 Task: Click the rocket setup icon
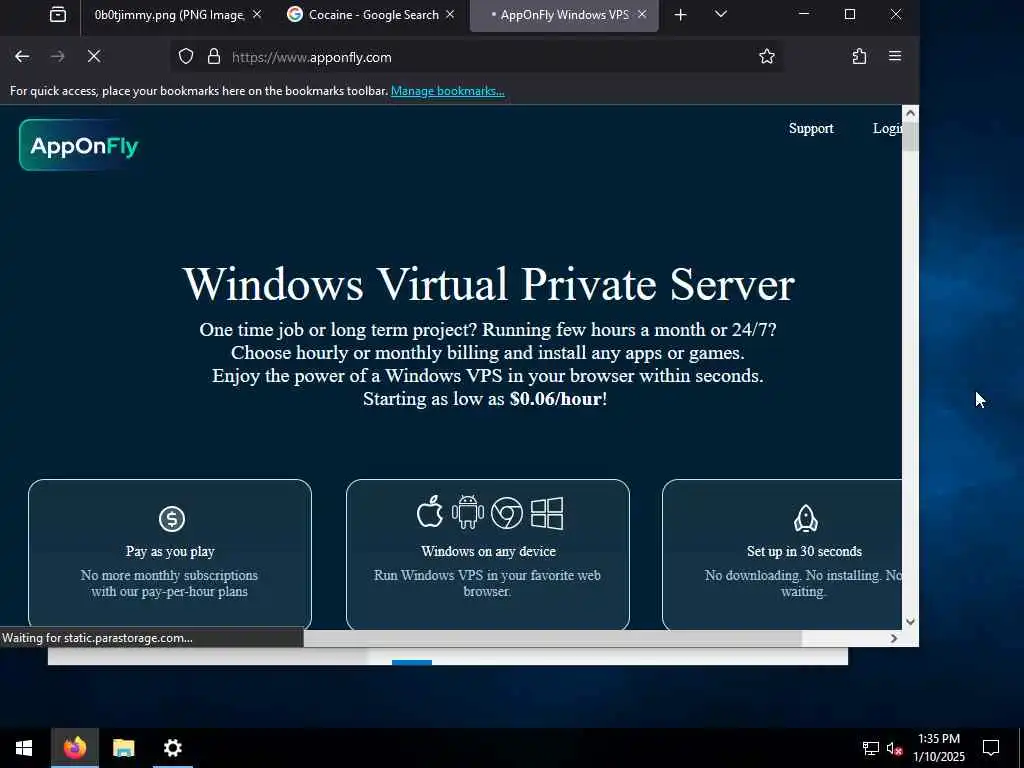click(805, 519)
